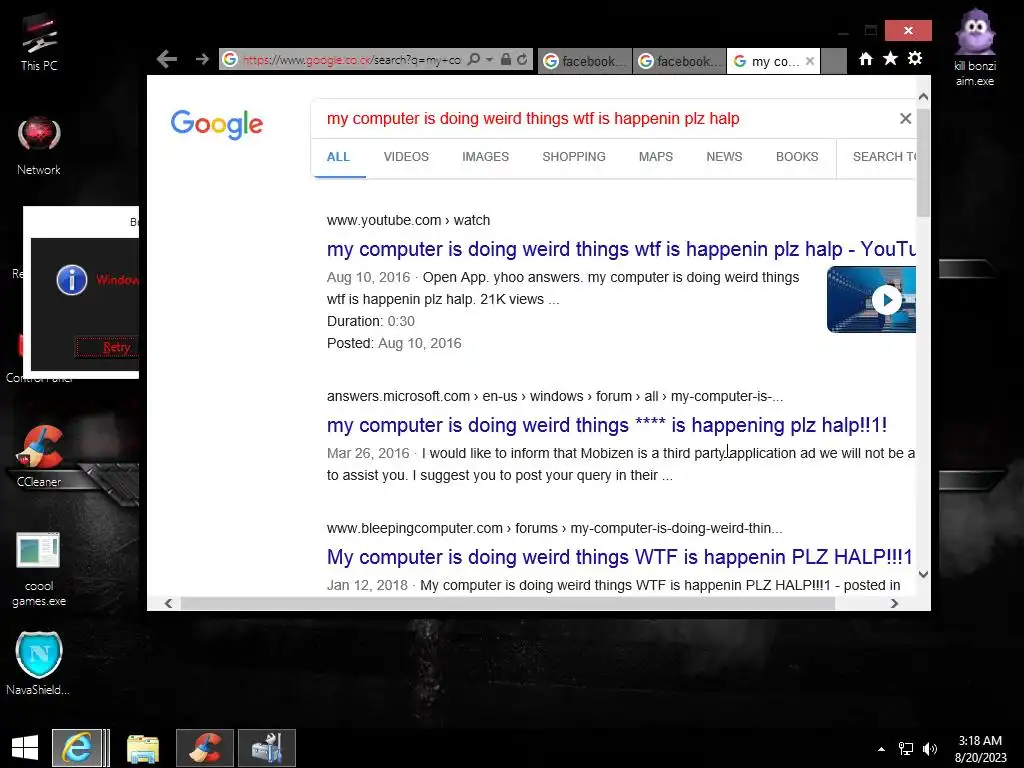Click the 'www.youtube.com › watch' breadcrumb

click(x=408, y=220)
